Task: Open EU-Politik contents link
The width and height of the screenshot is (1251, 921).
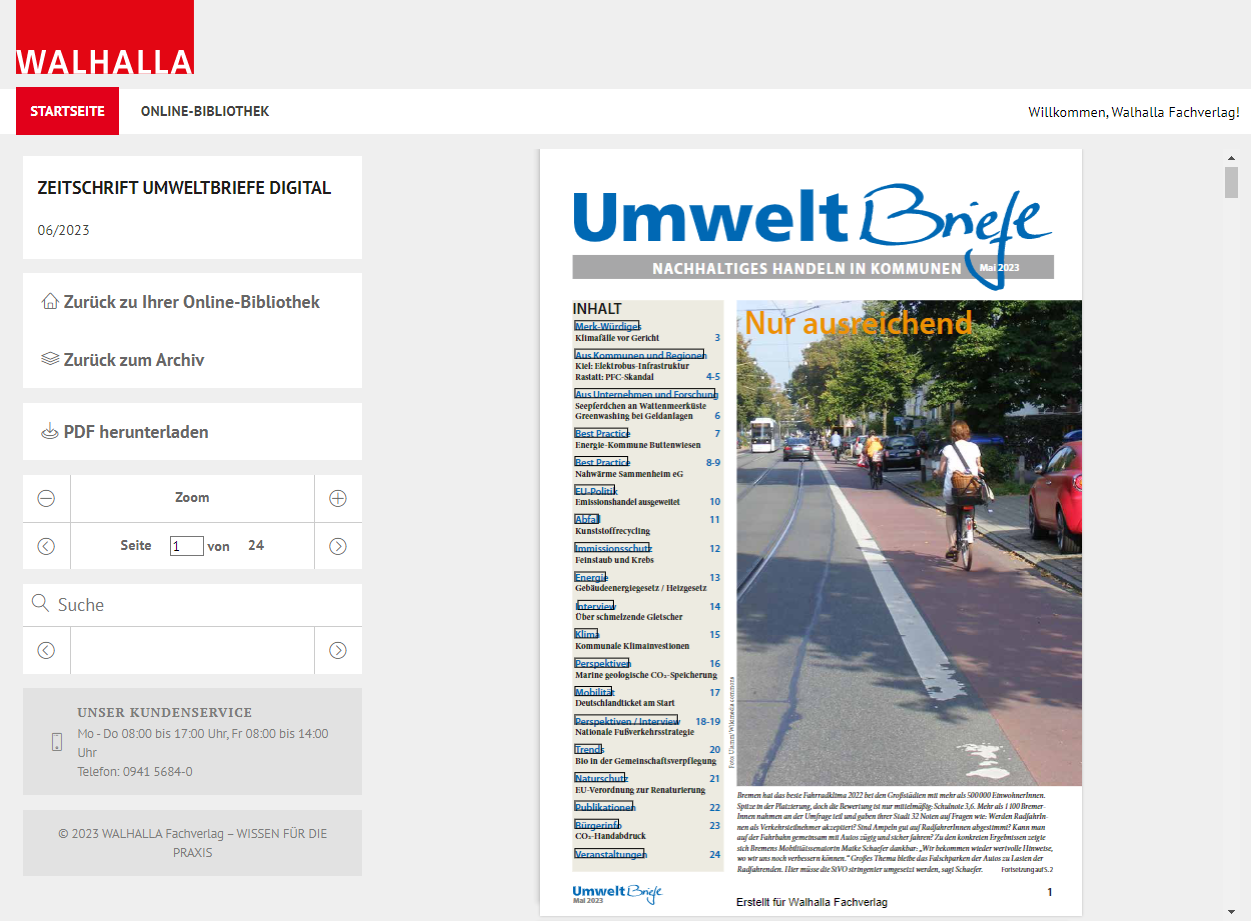Action: pyautogui.click(x=596, y=491)
